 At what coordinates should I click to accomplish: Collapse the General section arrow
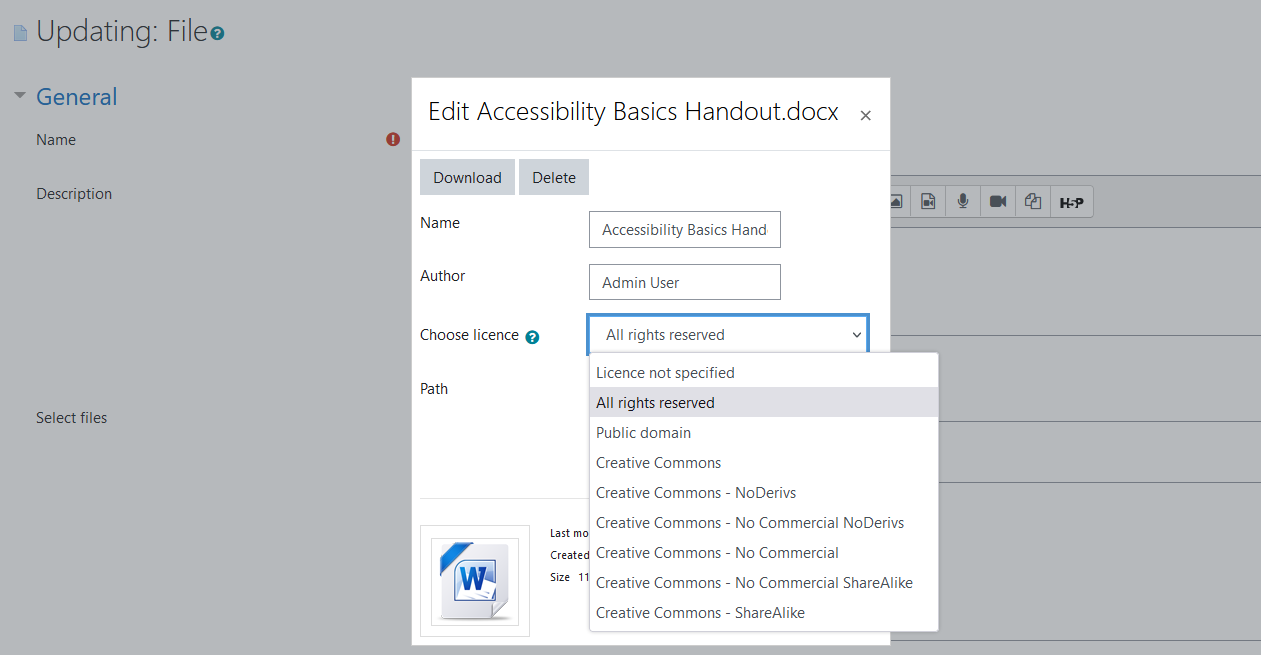point(19,96)
